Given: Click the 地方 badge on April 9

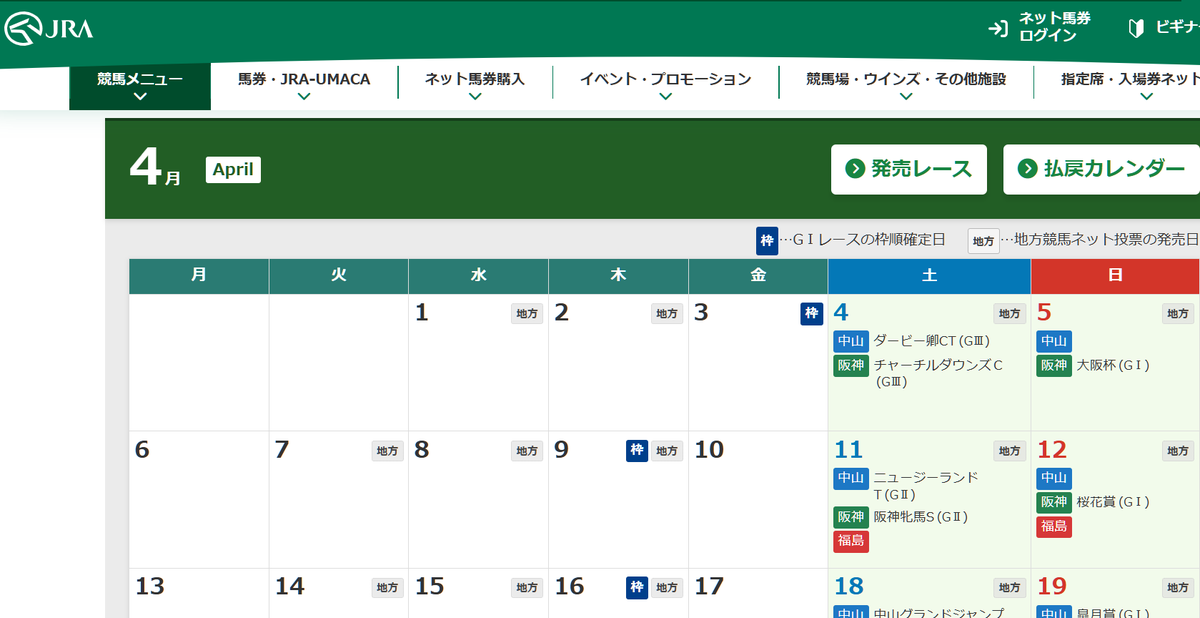Looking at the screenshot, I should [667, 451].
